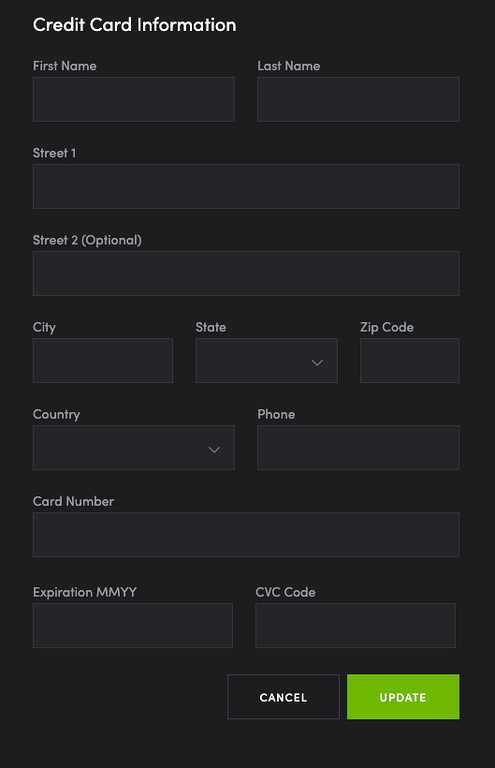Select the Street 2 (Optional) text field
Image resolution: width=495 pixels, height=768 pixels.
(246, 273)
